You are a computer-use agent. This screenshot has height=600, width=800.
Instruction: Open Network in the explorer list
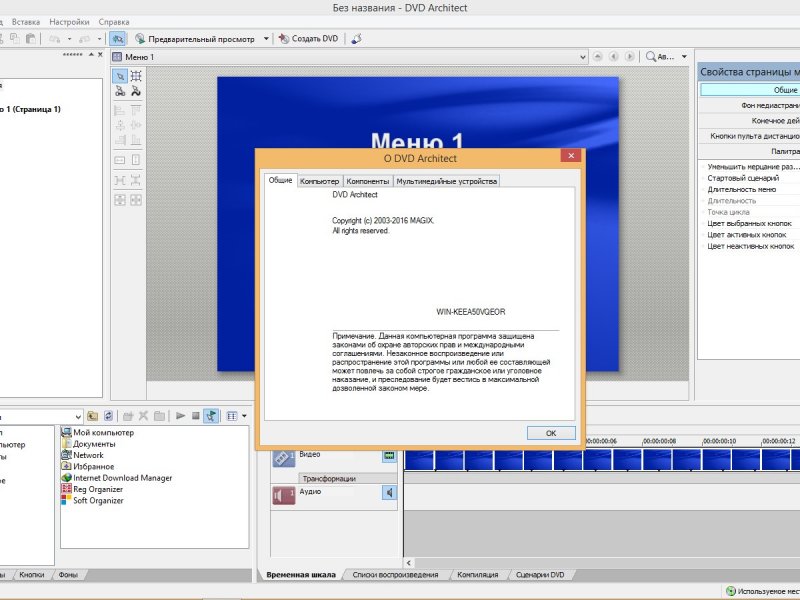(x=83, y=455)
